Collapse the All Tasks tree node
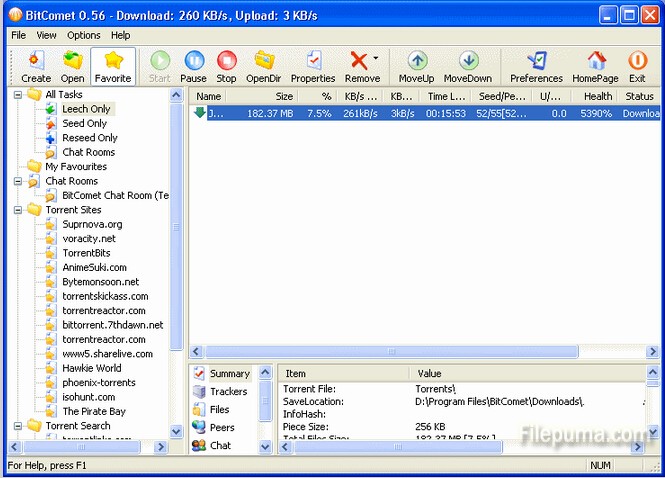The image size is (665, 478). [18, 95]
